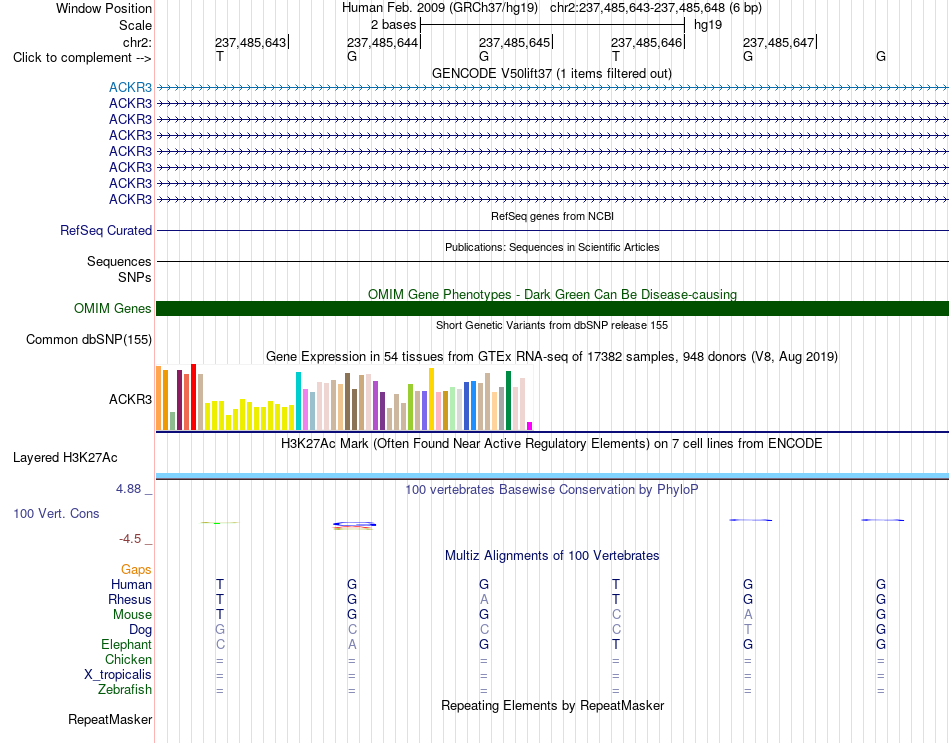Click the chr2:237,485,643-237,485,648 (6 bp) text
Viewport: 950px width, 743px height.
656,8
